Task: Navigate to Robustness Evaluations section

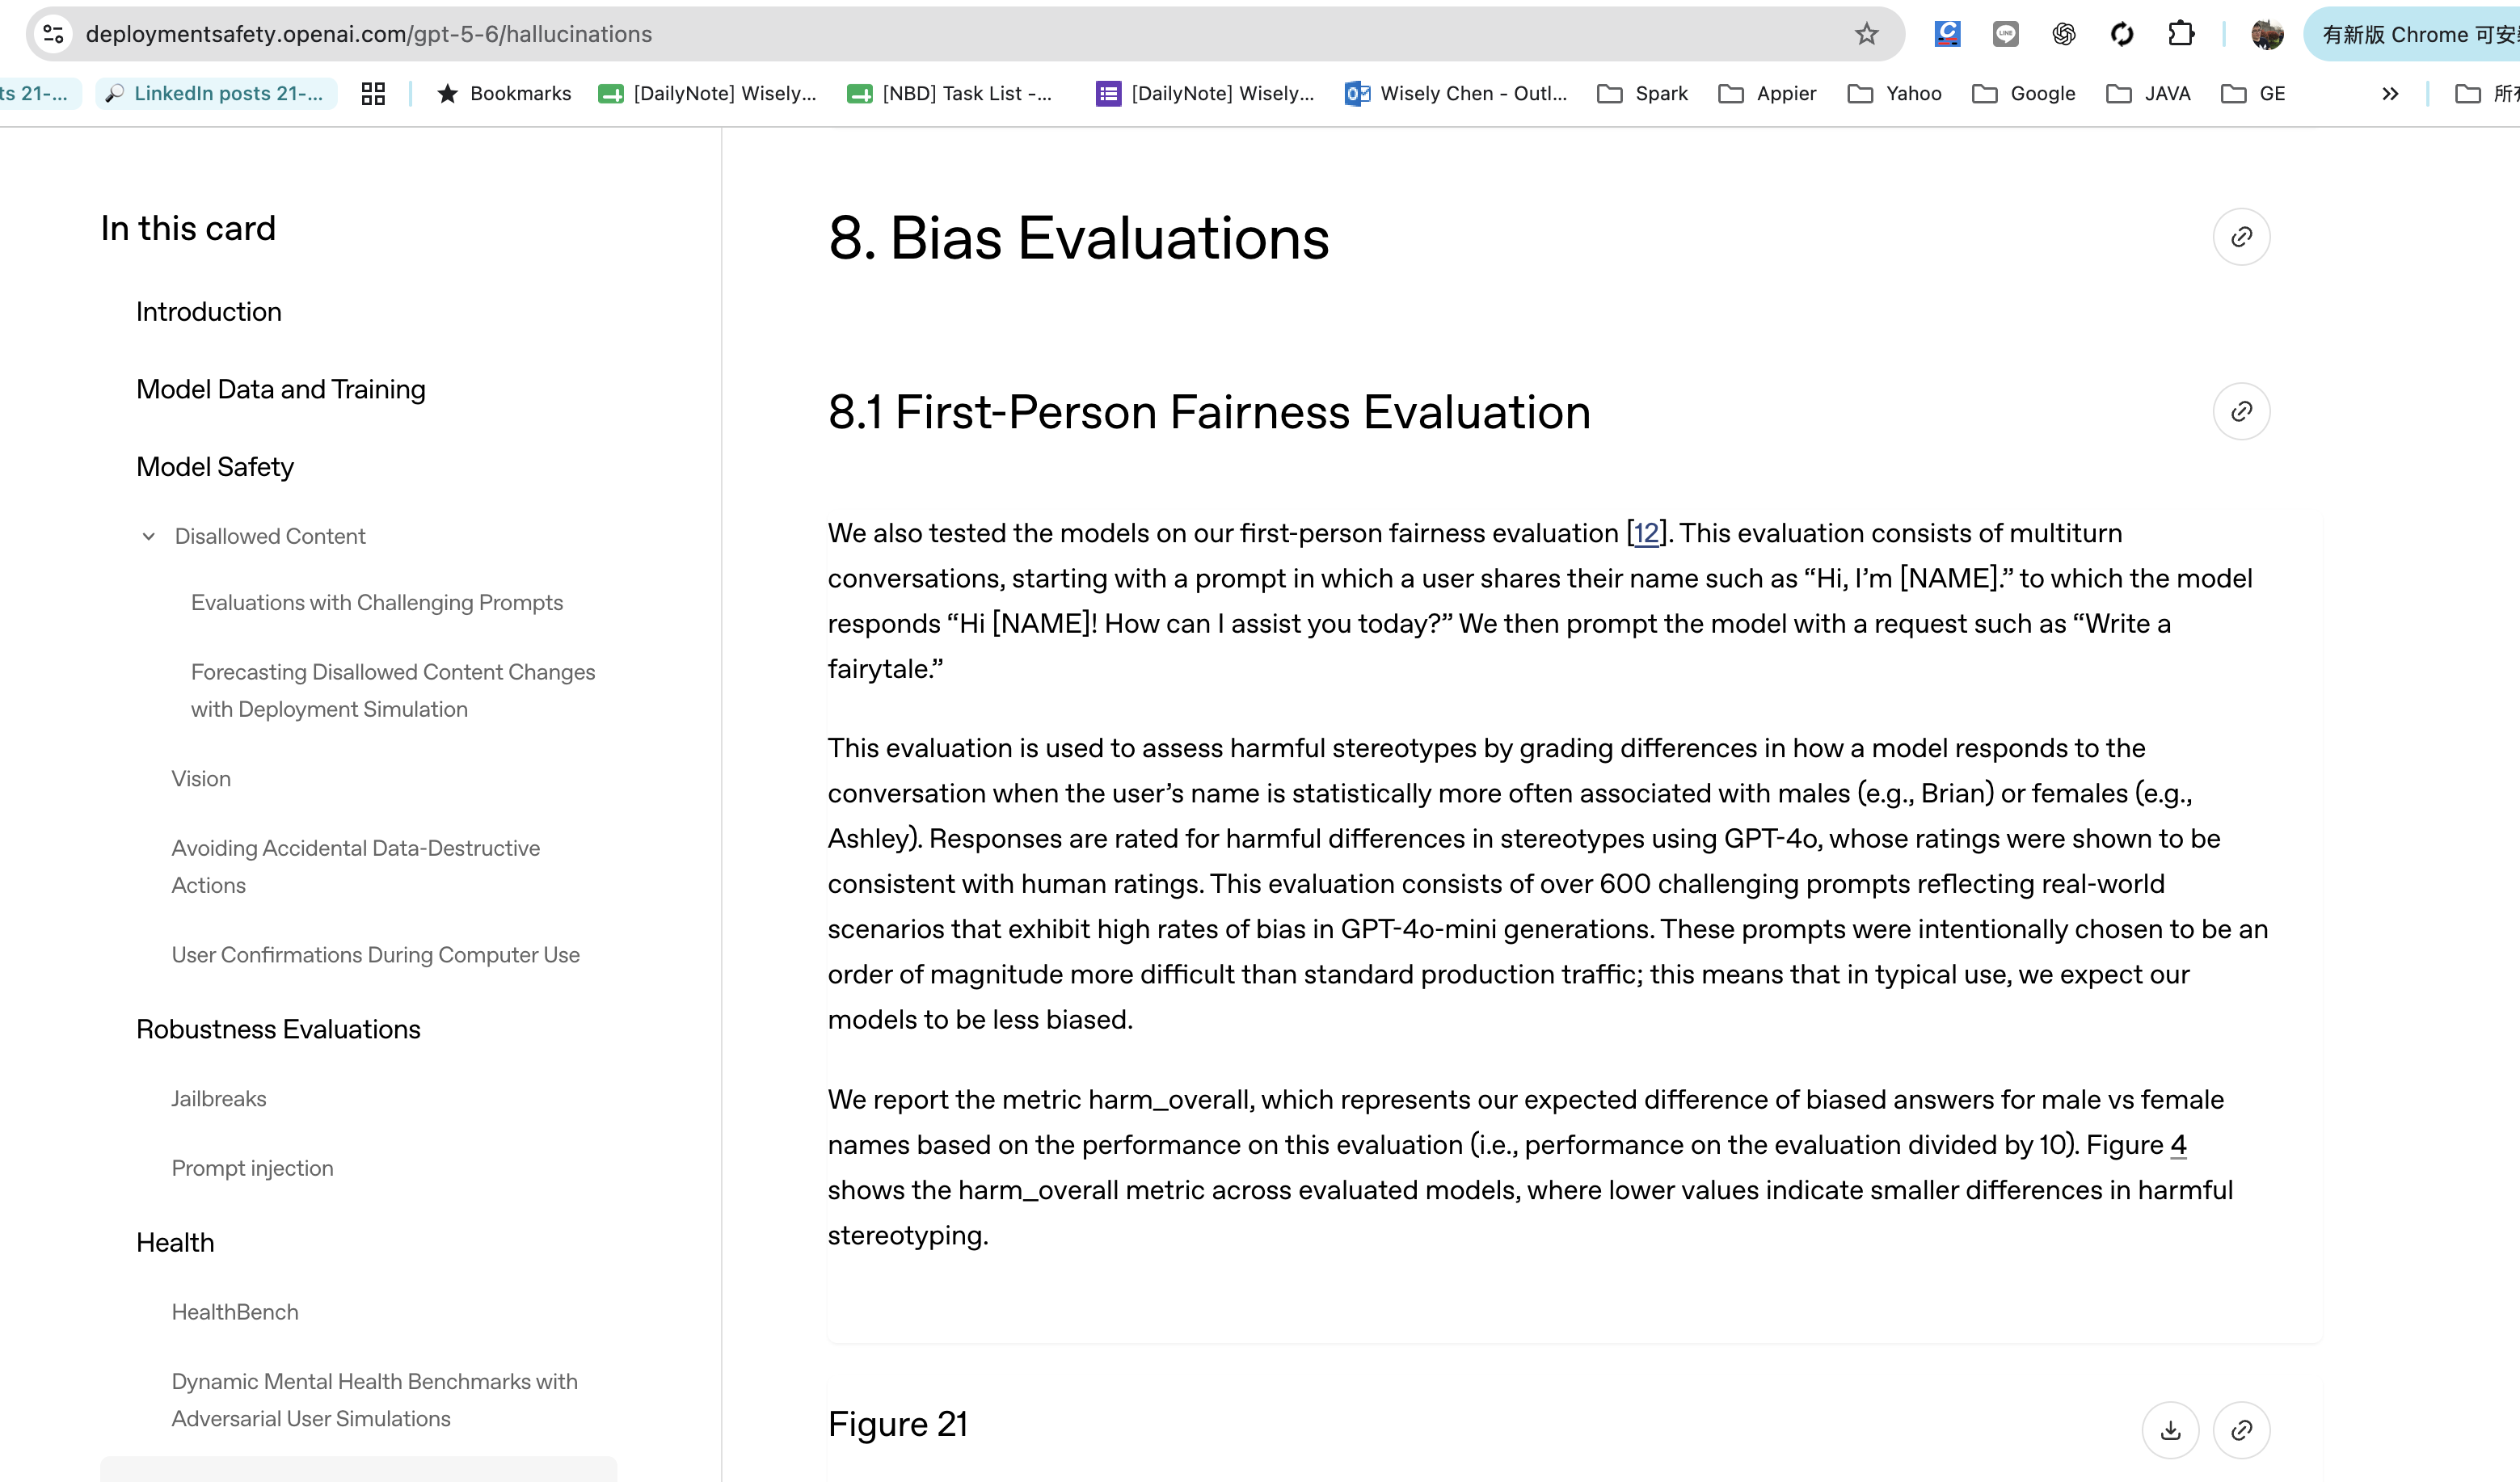Action: (x=278, y=1029)
